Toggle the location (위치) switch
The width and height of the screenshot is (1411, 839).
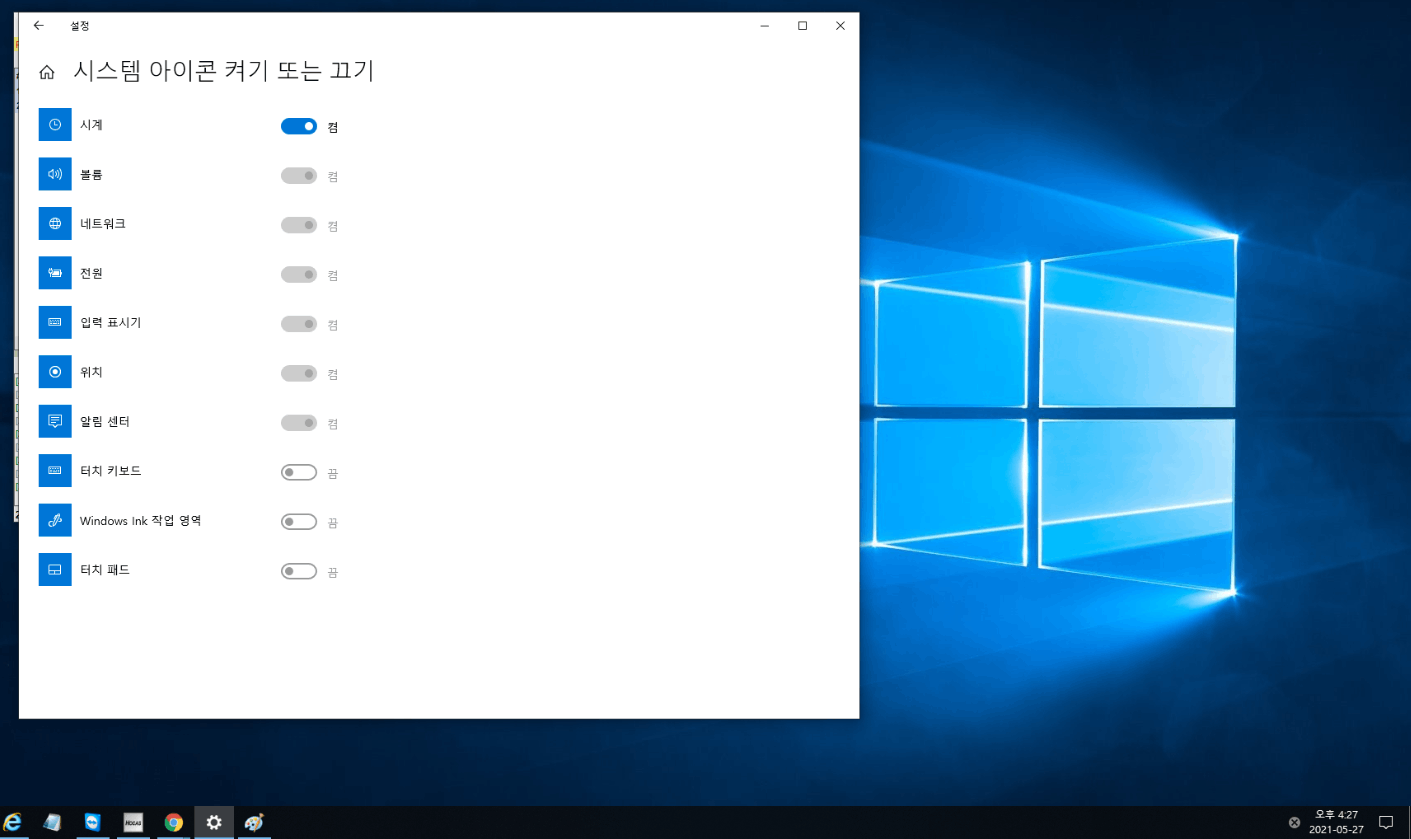coord(299,373)
